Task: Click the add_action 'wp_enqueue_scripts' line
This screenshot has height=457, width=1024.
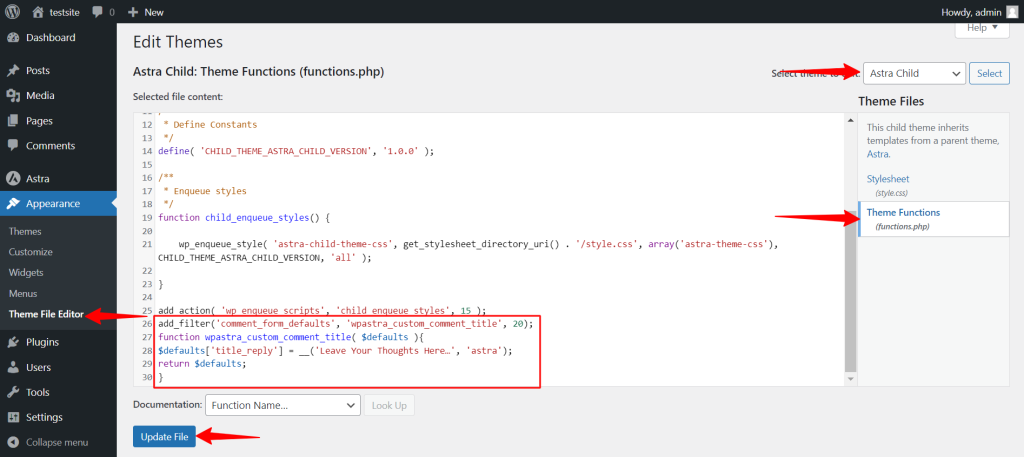Action: [323, 311]
